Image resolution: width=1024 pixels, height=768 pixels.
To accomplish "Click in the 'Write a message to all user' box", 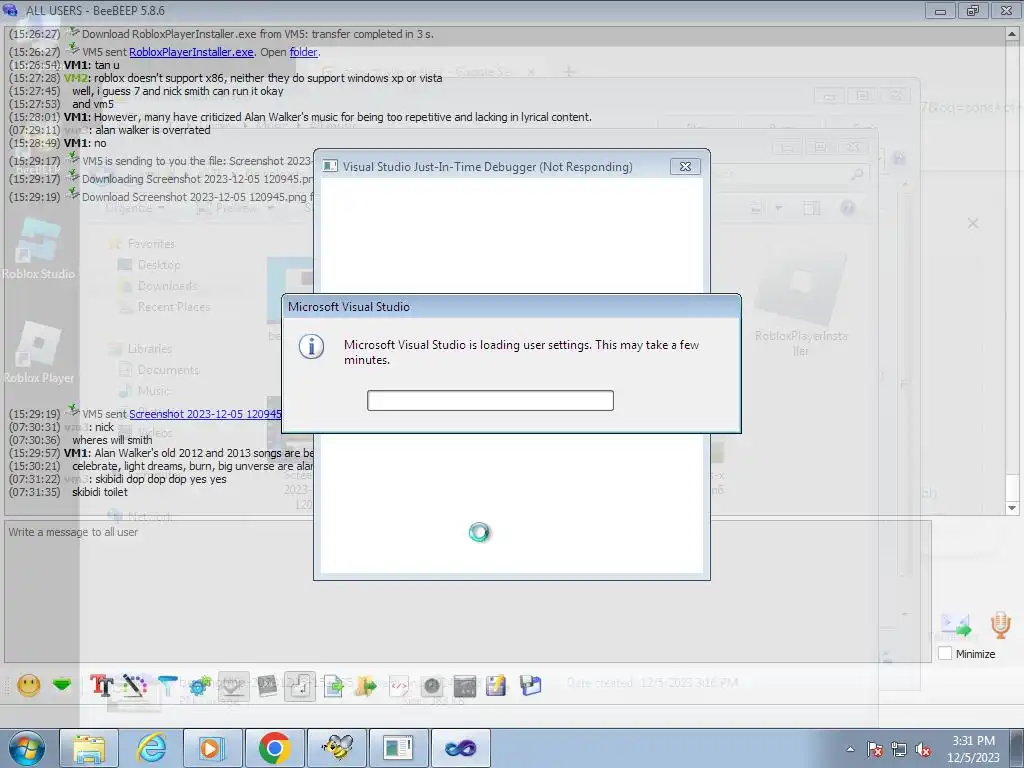I will coord(468,590).
